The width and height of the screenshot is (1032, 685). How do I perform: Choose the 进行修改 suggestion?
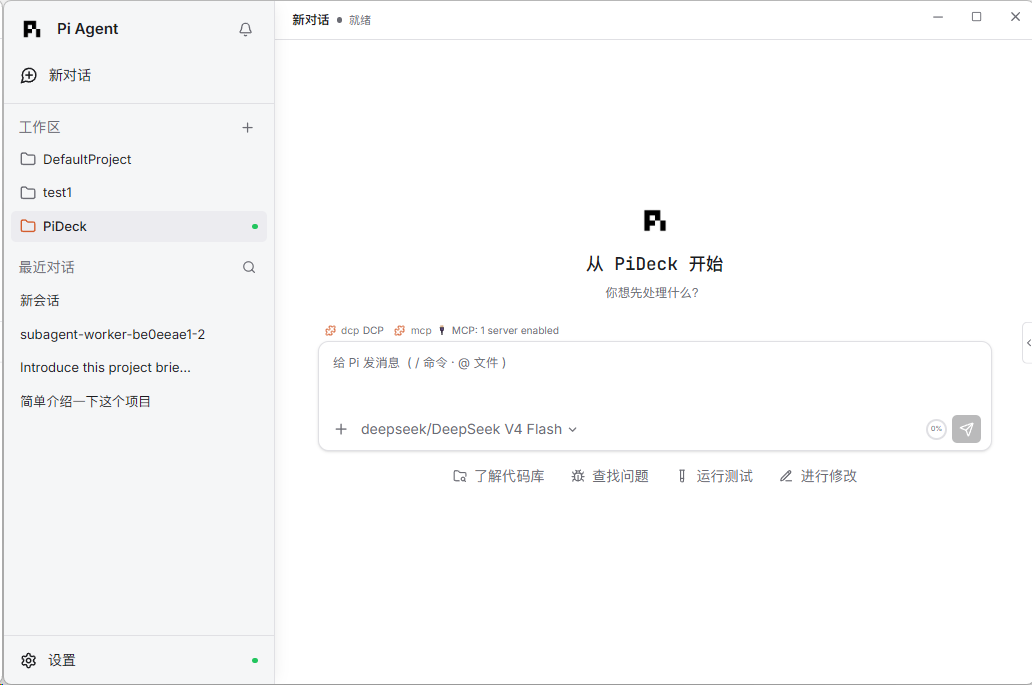[x=818, y=476]
